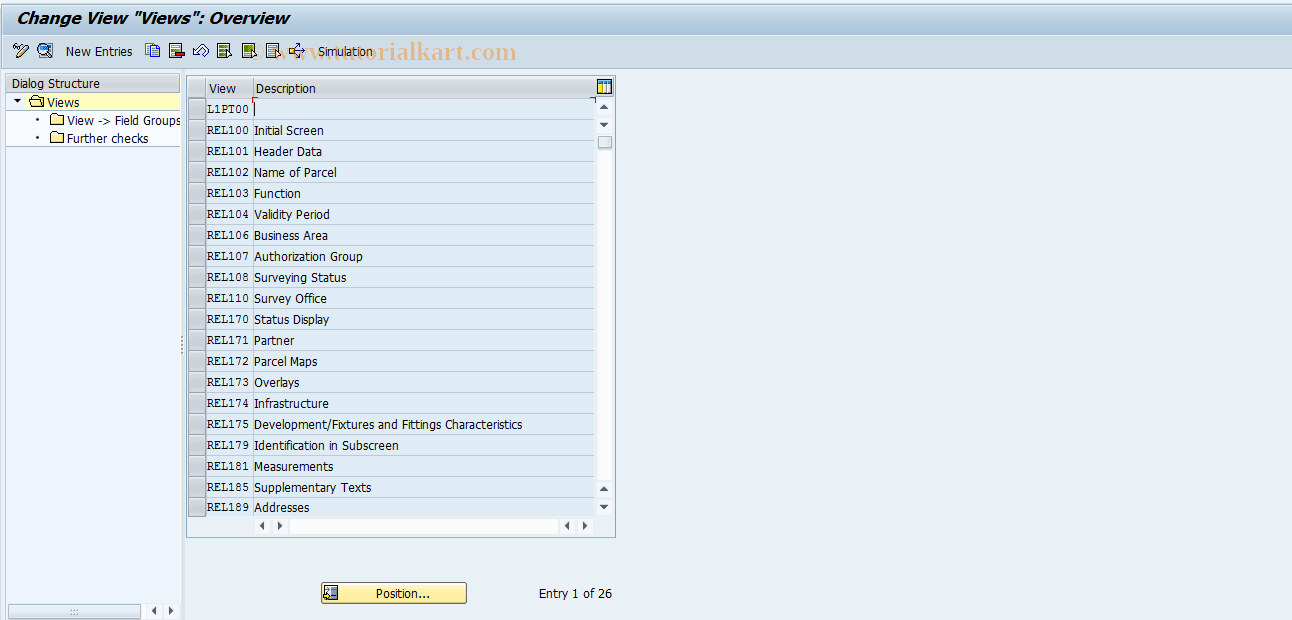Screen dimensions: 1292x620
Task: Click Dialog Structure scroll left arrow
Action: (154, 610)
